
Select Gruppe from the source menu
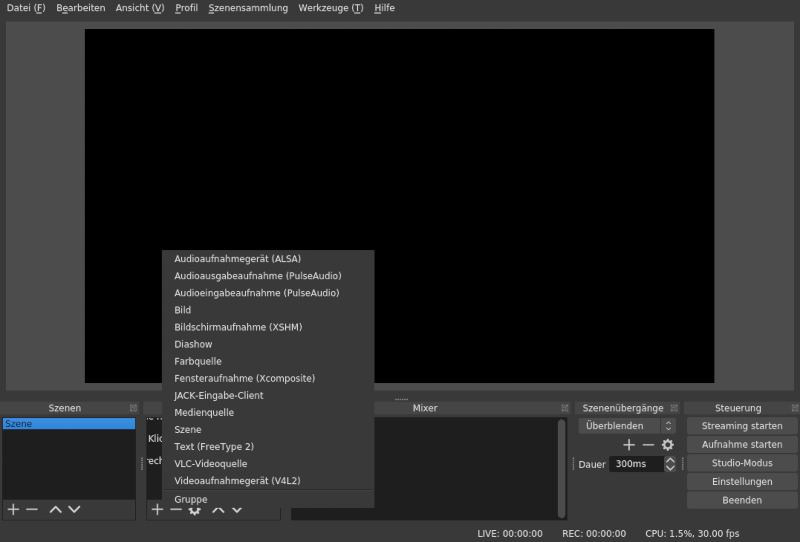click(268, 499)
